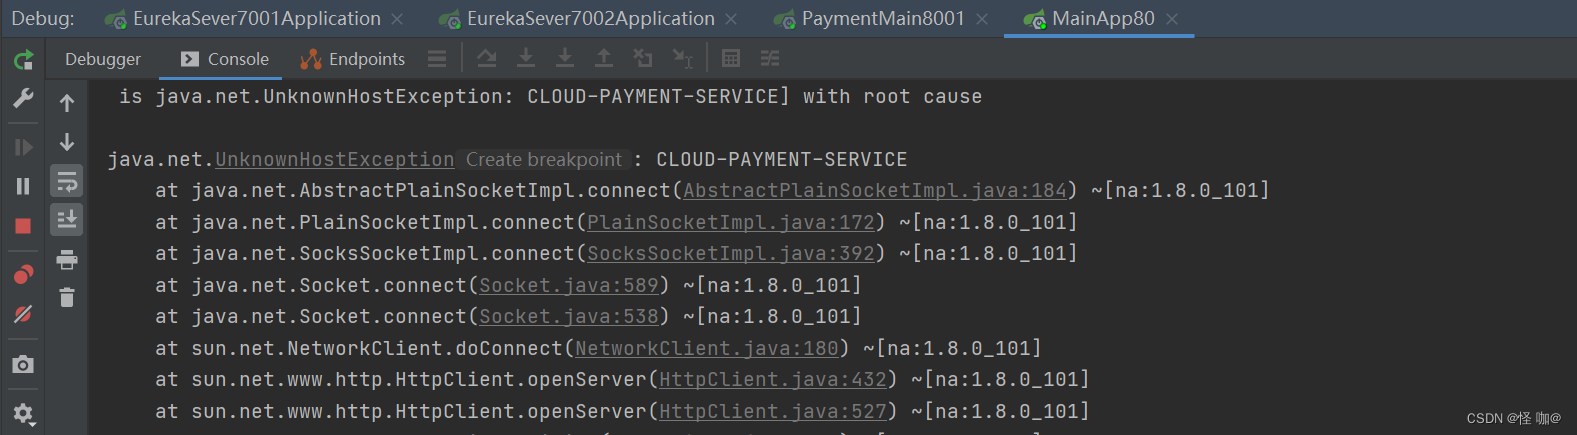Switch to the PaymentMain8001 tab
Viewport: 1577px width, 435px height.
click(x=883, y=19)
